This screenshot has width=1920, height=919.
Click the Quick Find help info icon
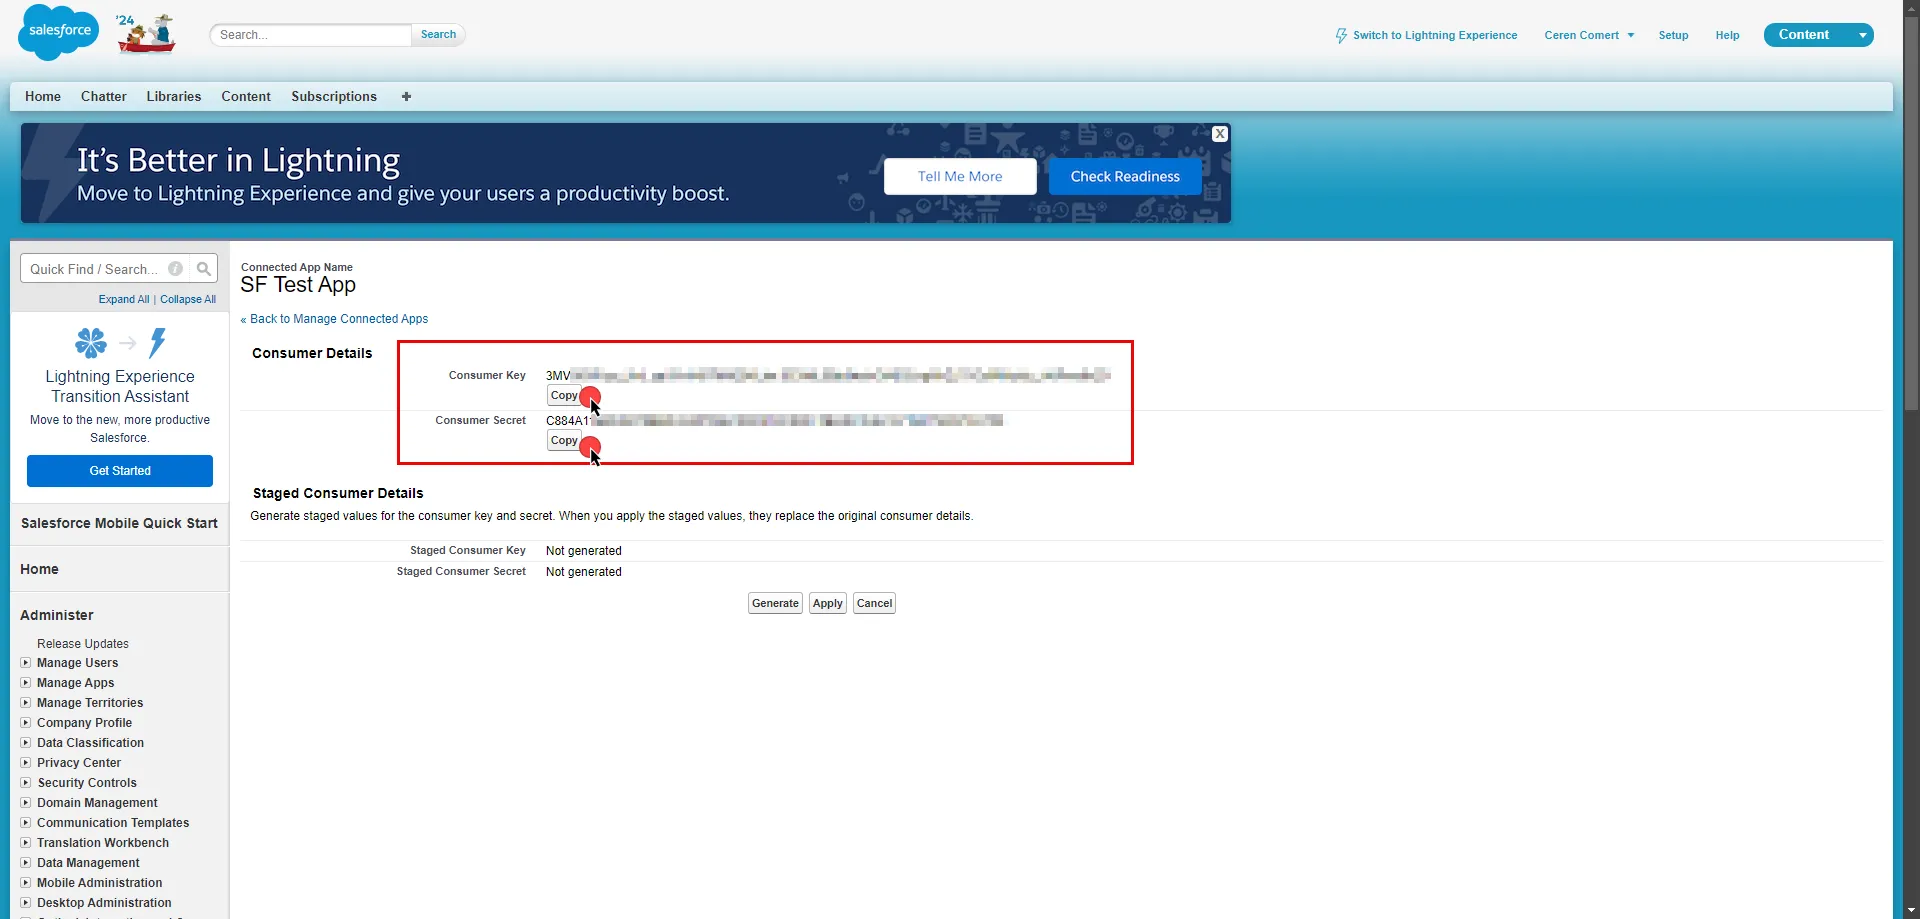point(176,269)
